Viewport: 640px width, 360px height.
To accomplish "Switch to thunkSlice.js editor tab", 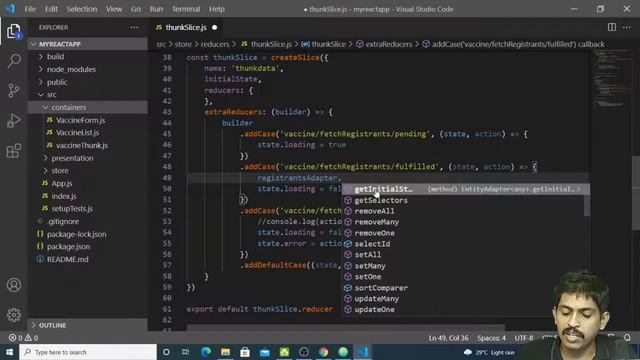I will tap(186, 27).
